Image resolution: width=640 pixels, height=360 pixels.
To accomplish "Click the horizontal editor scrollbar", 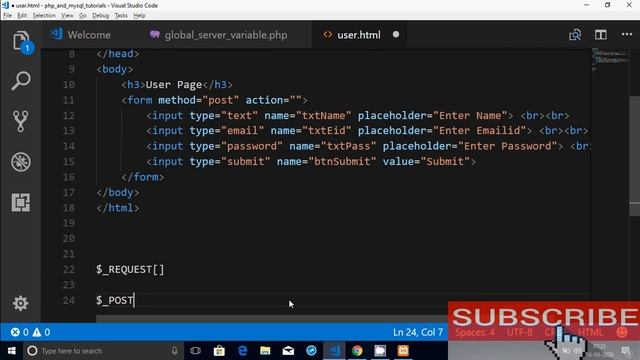I will click(272, 318).
